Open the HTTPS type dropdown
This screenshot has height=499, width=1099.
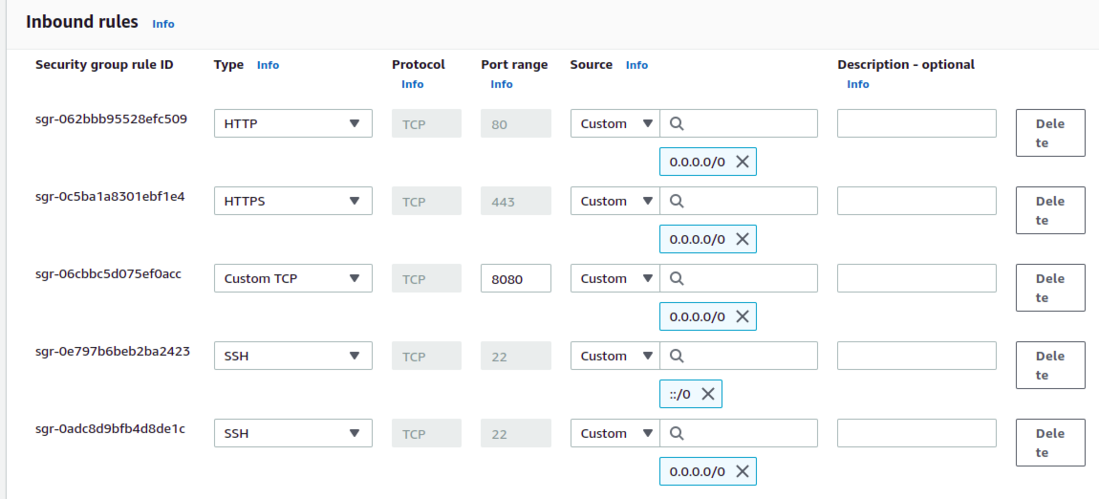[293, 201]
